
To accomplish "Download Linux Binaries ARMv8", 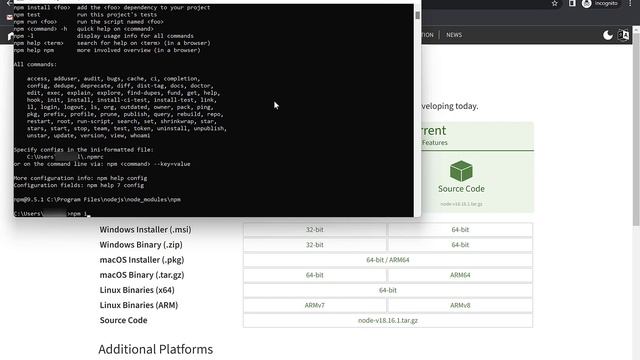I will (x=460, y=305).
